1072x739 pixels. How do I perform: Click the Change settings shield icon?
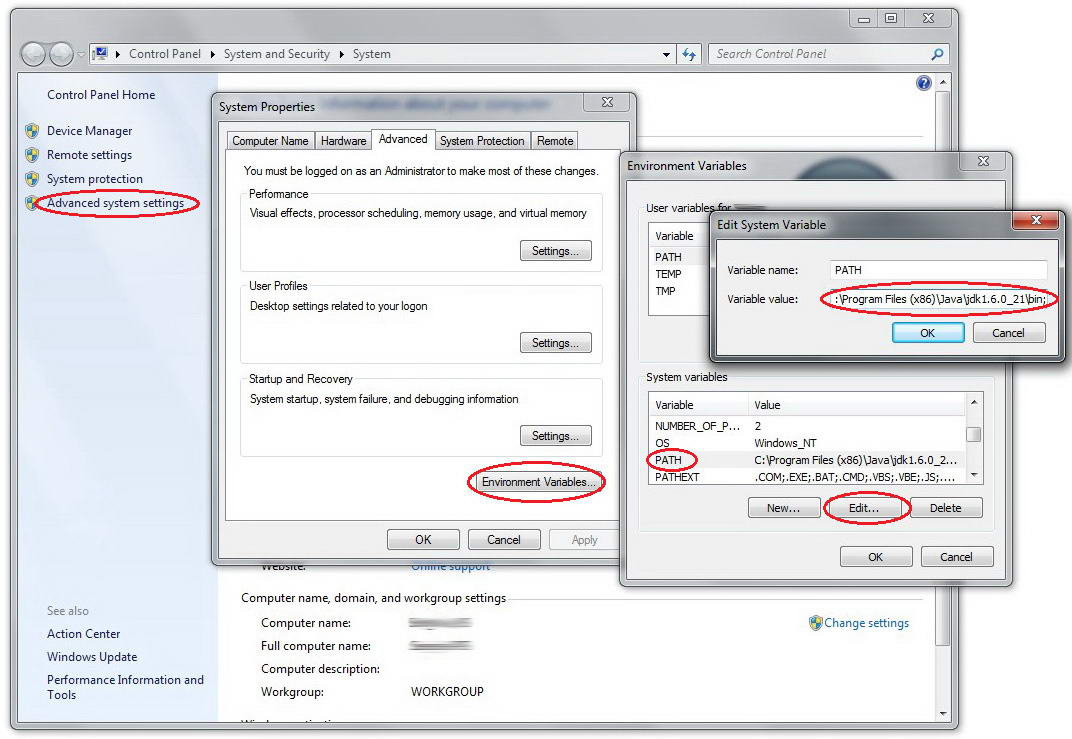(x=815, y=623)
